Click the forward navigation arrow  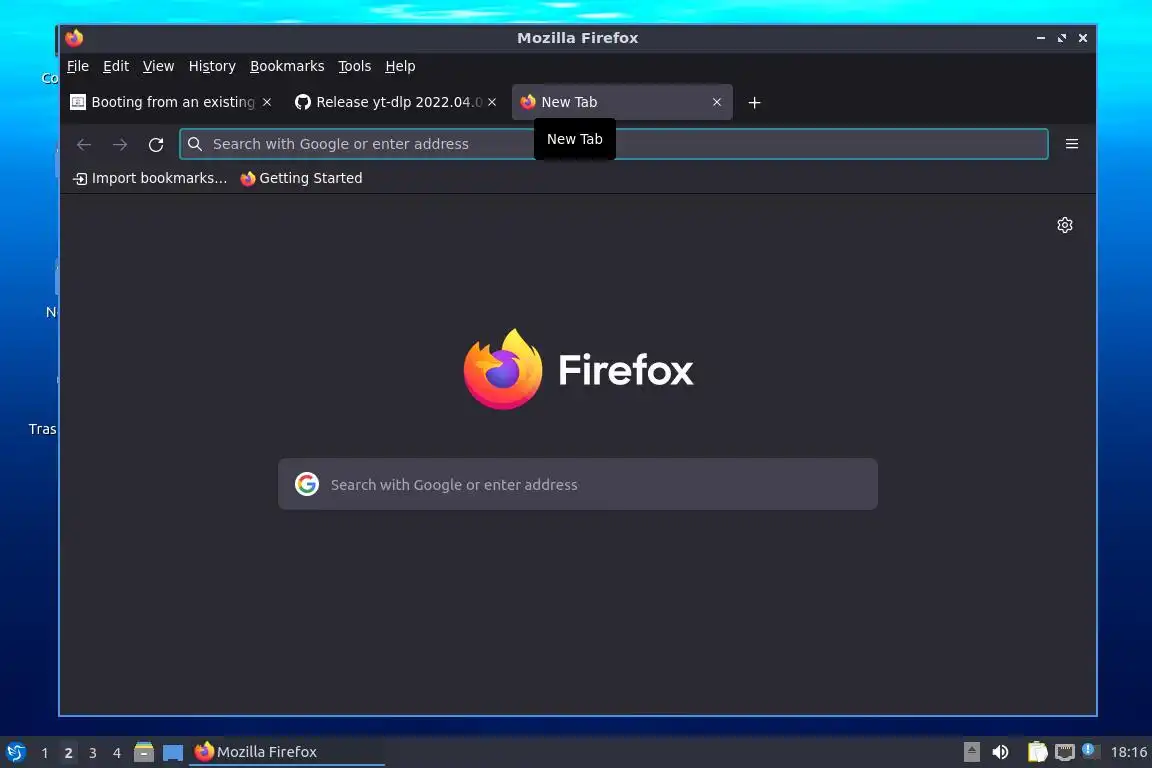click(x=120, y=145)
